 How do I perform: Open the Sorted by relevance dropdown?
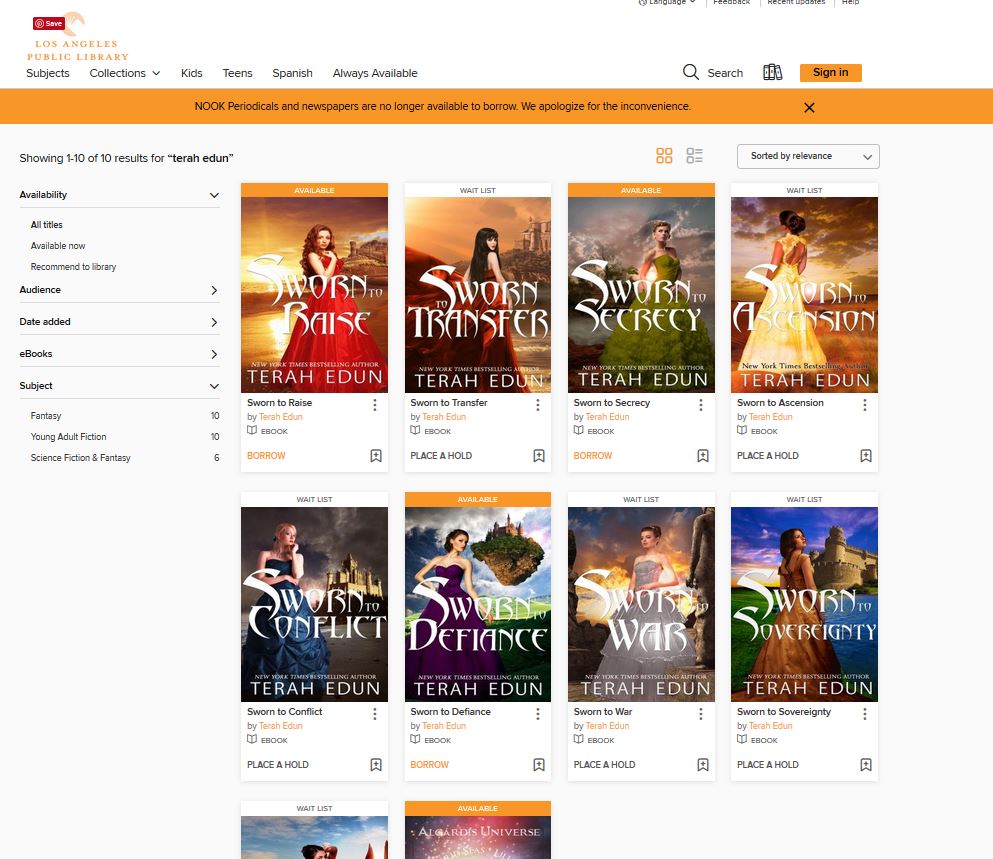(x=808, y=156)
